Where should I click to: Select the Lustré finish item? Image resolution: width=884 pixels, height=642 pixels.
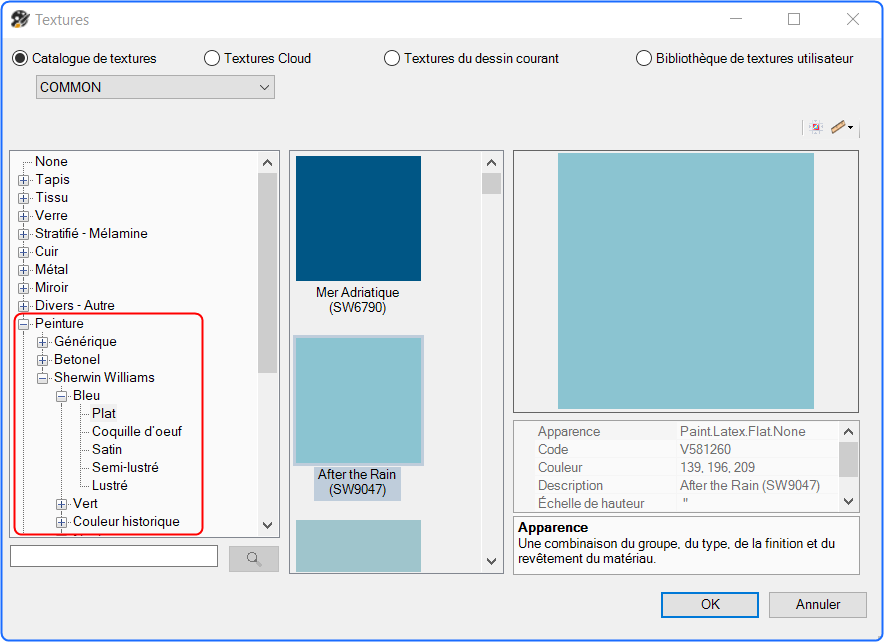pos(110,486)
